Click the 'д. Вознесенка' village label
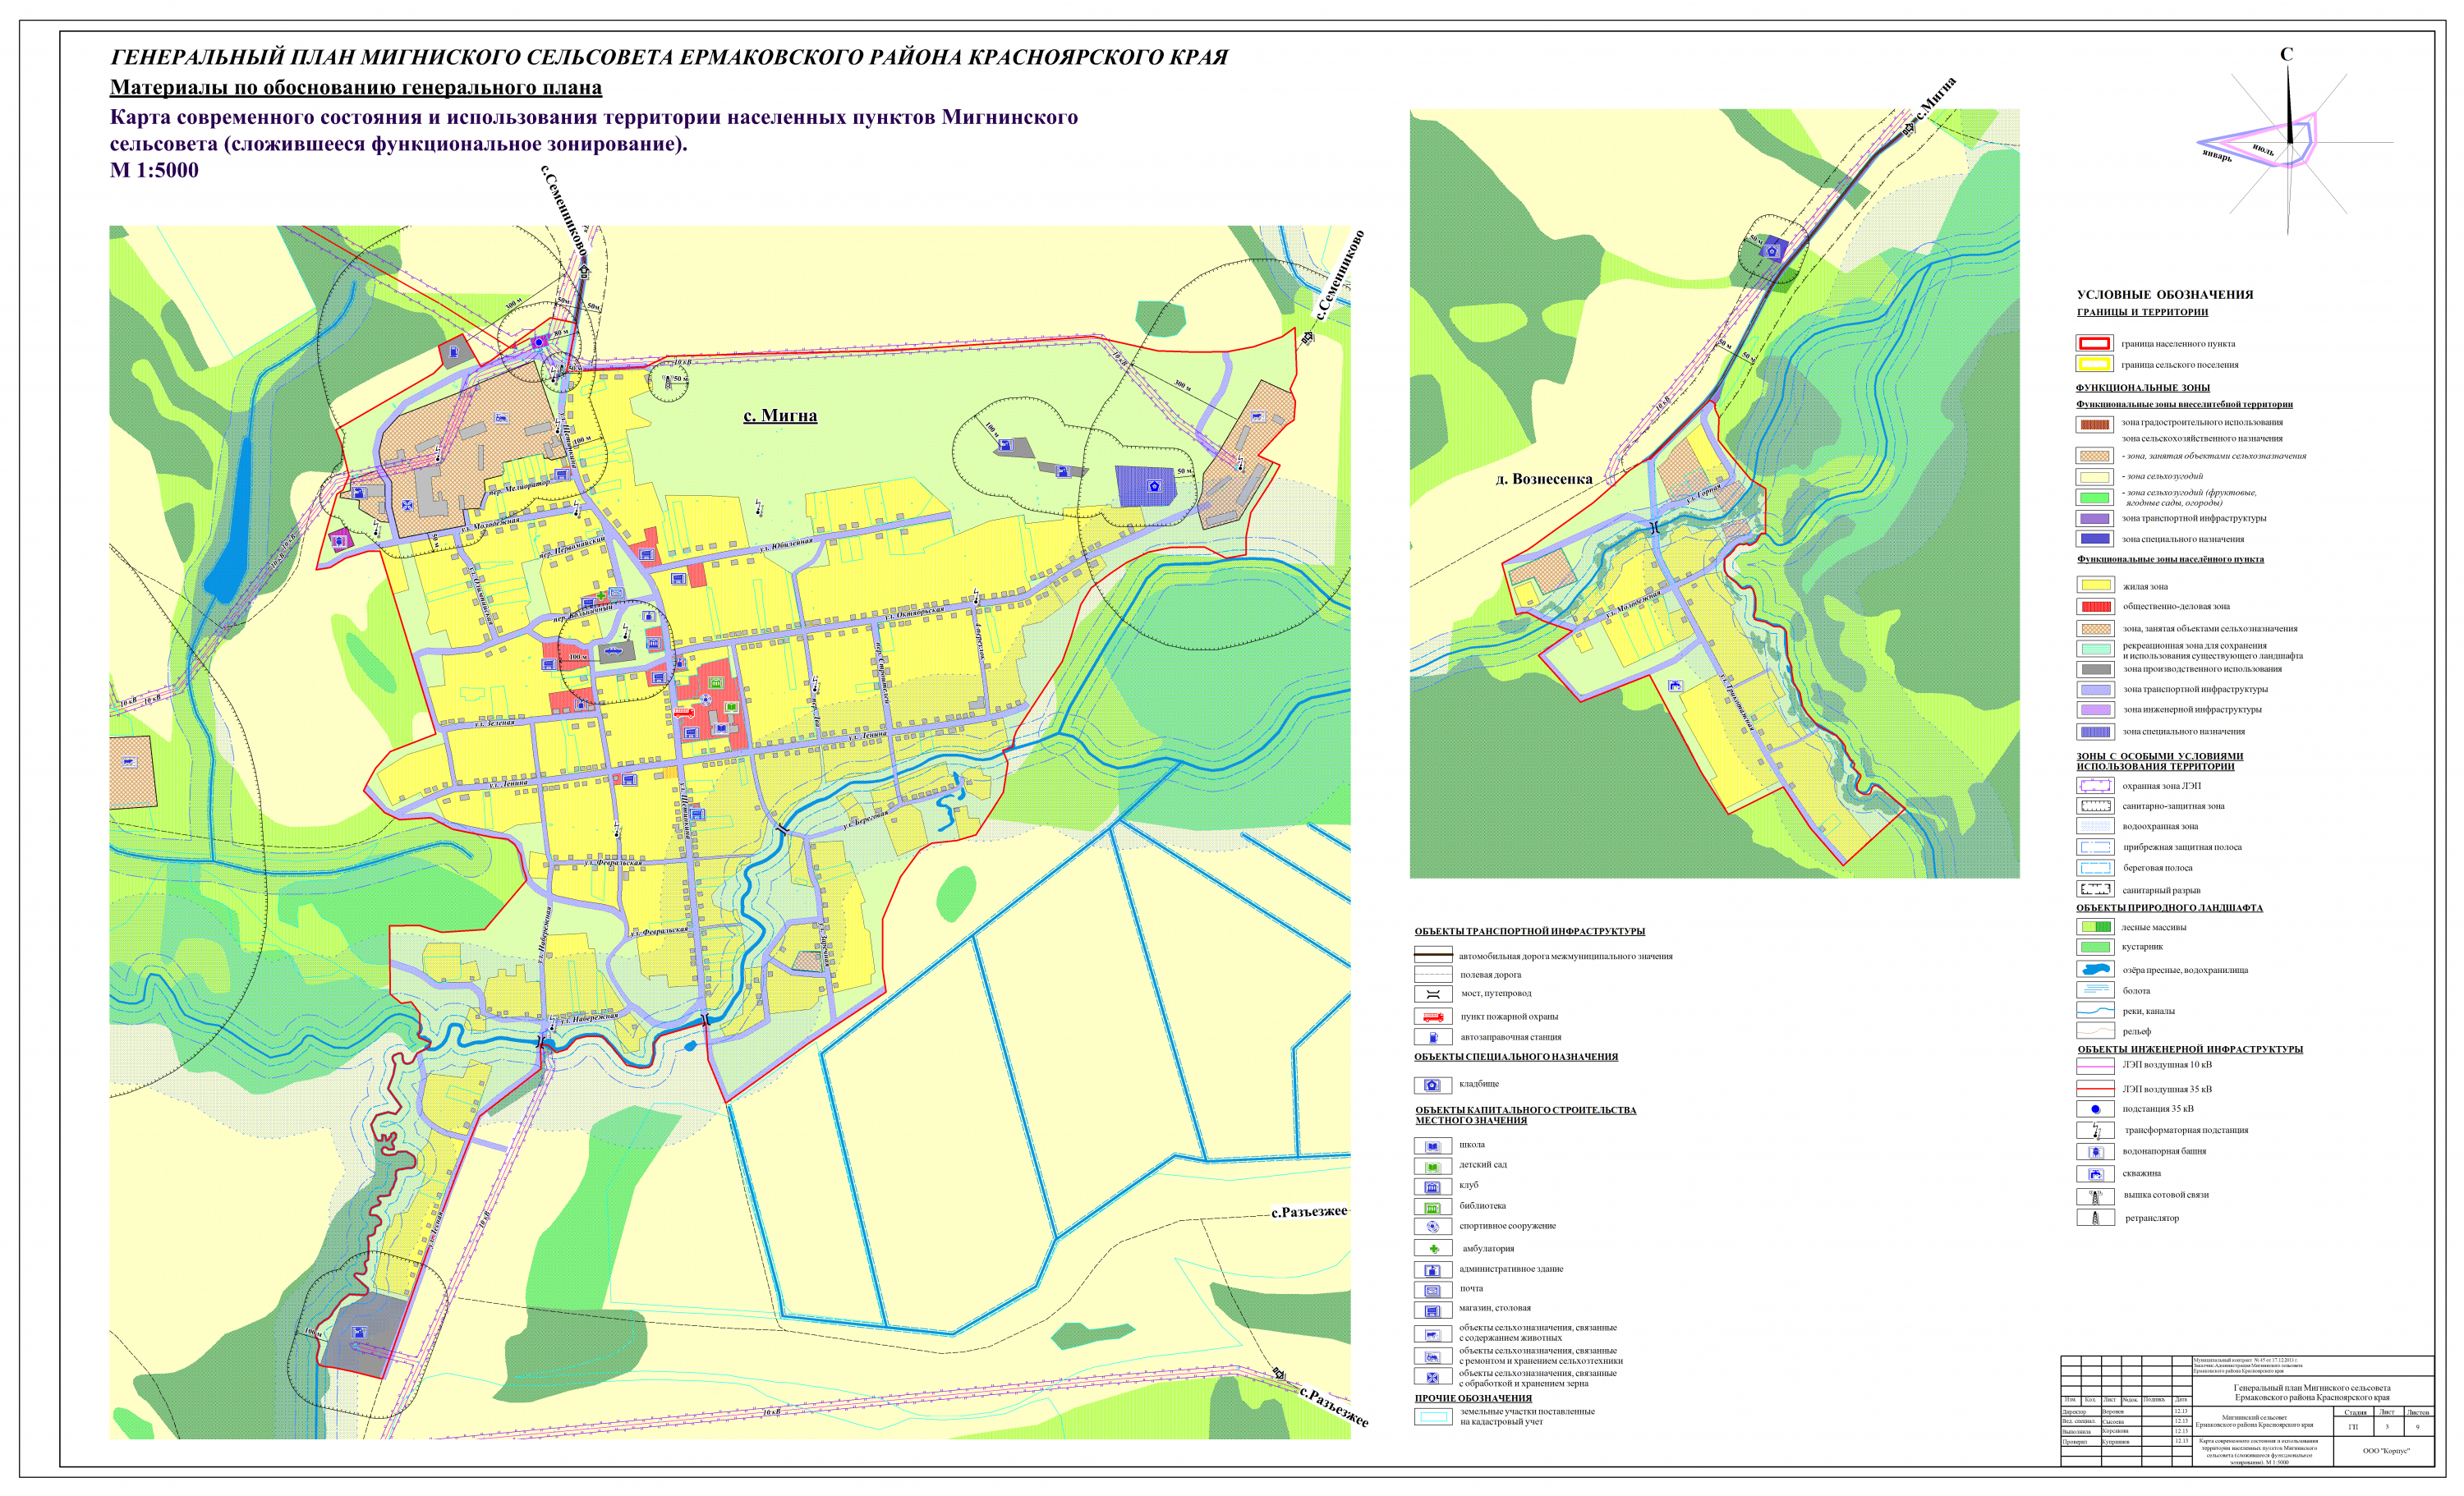Screen dimensions: 2464x1496 coord(1544,479)
